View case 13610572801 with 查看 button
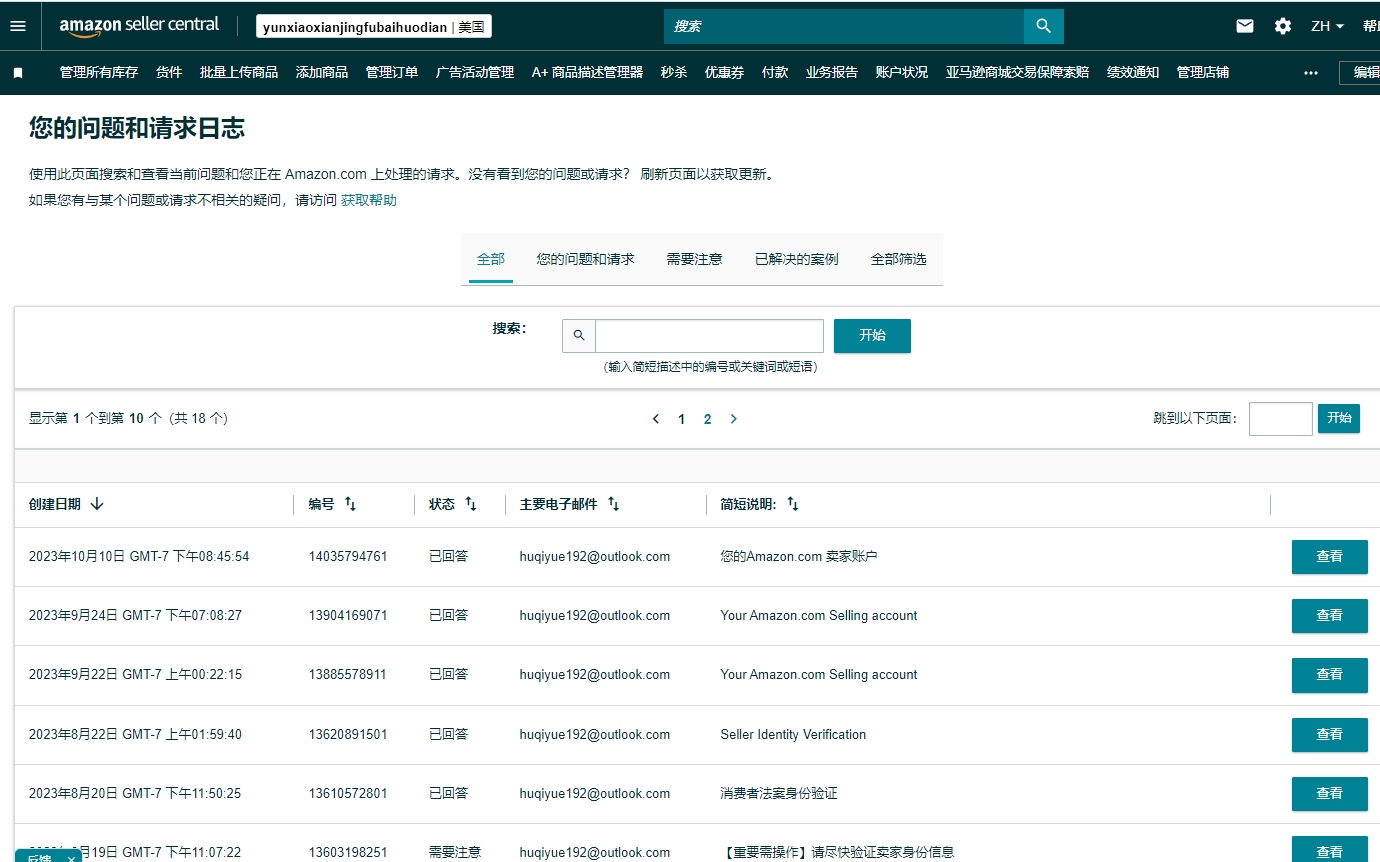This screenshot has height=862, width=1380. pos(1329,794)
